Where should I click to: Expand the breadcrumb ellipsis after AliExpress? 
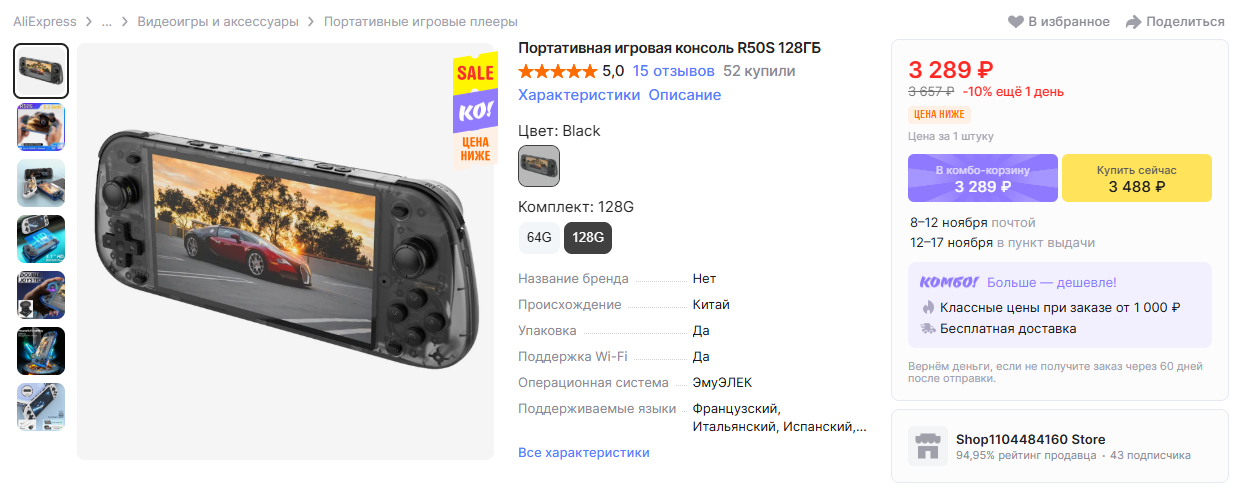[x=107, y=21]
